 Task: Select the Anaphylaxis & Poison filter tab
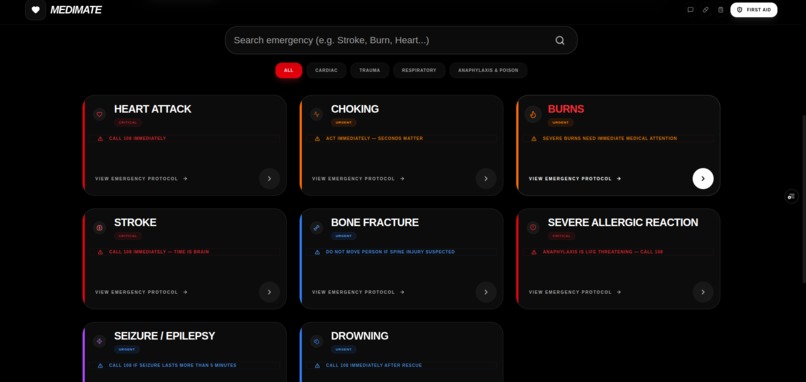click(488, 70)
